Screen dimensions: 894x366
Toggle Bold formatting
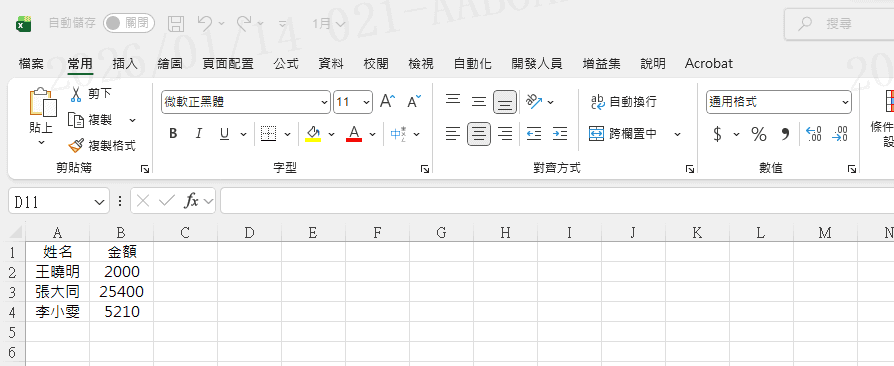(173, 134)
